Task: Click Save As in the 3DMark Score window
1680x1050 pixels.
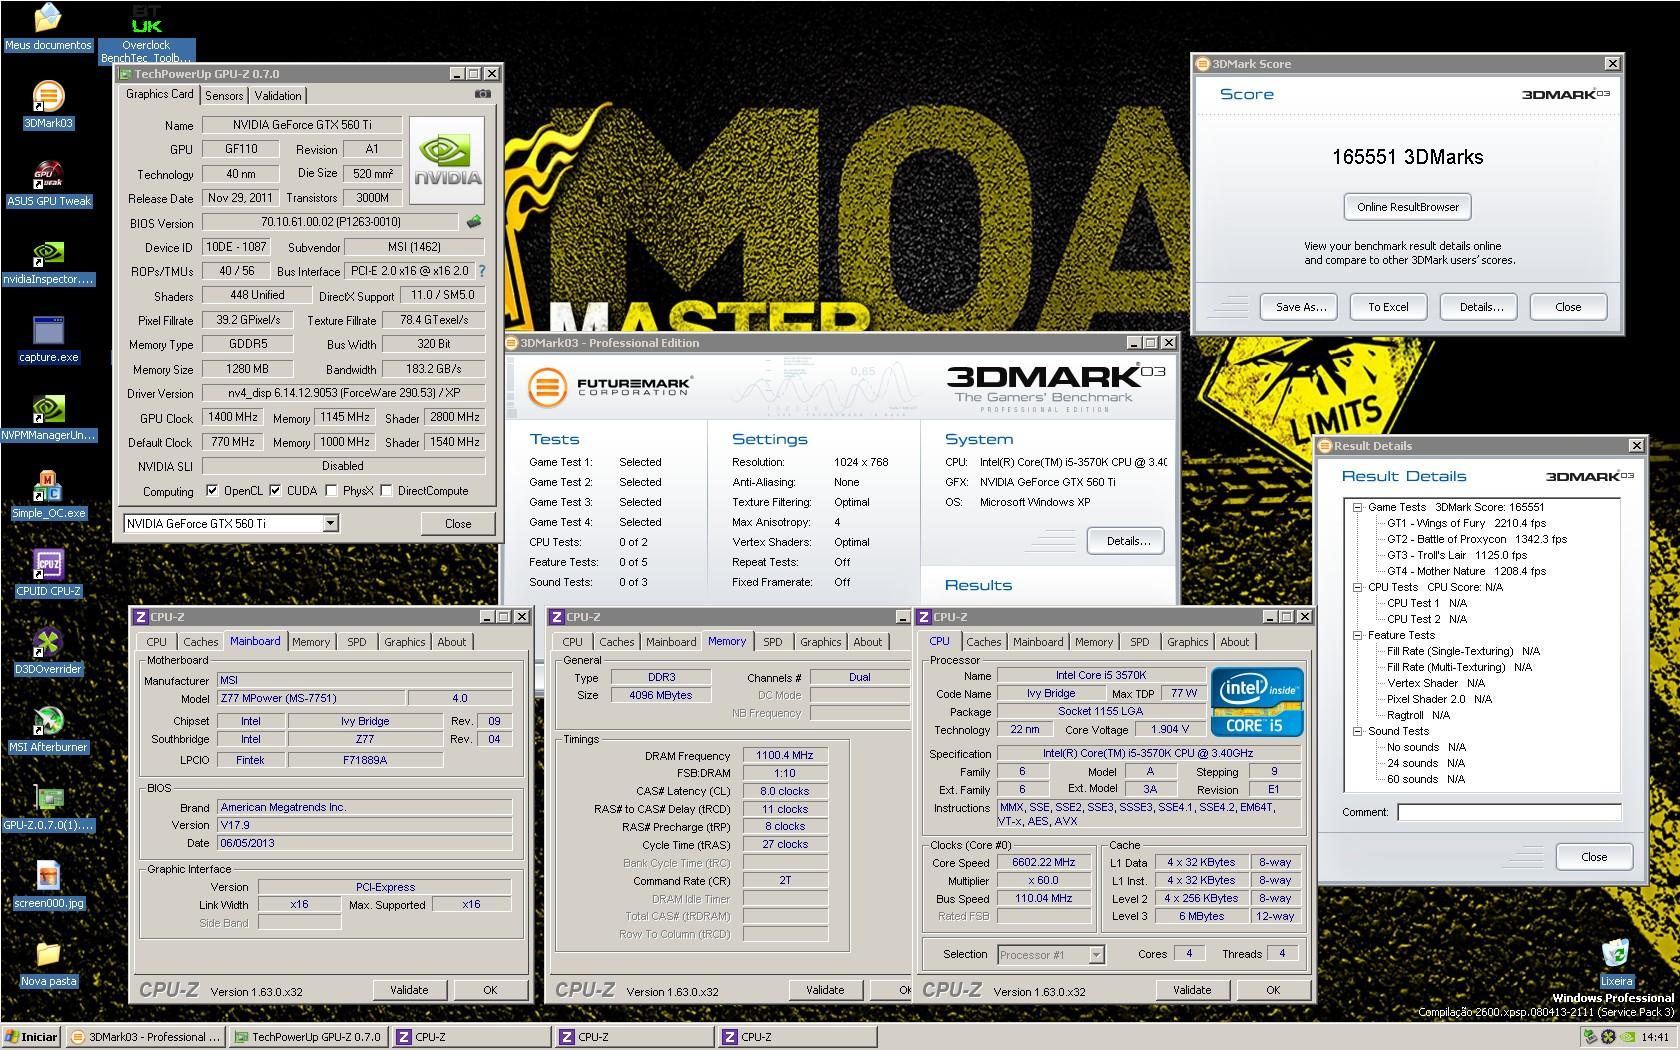Action: pyautogui.click(x=1301, y=307)
